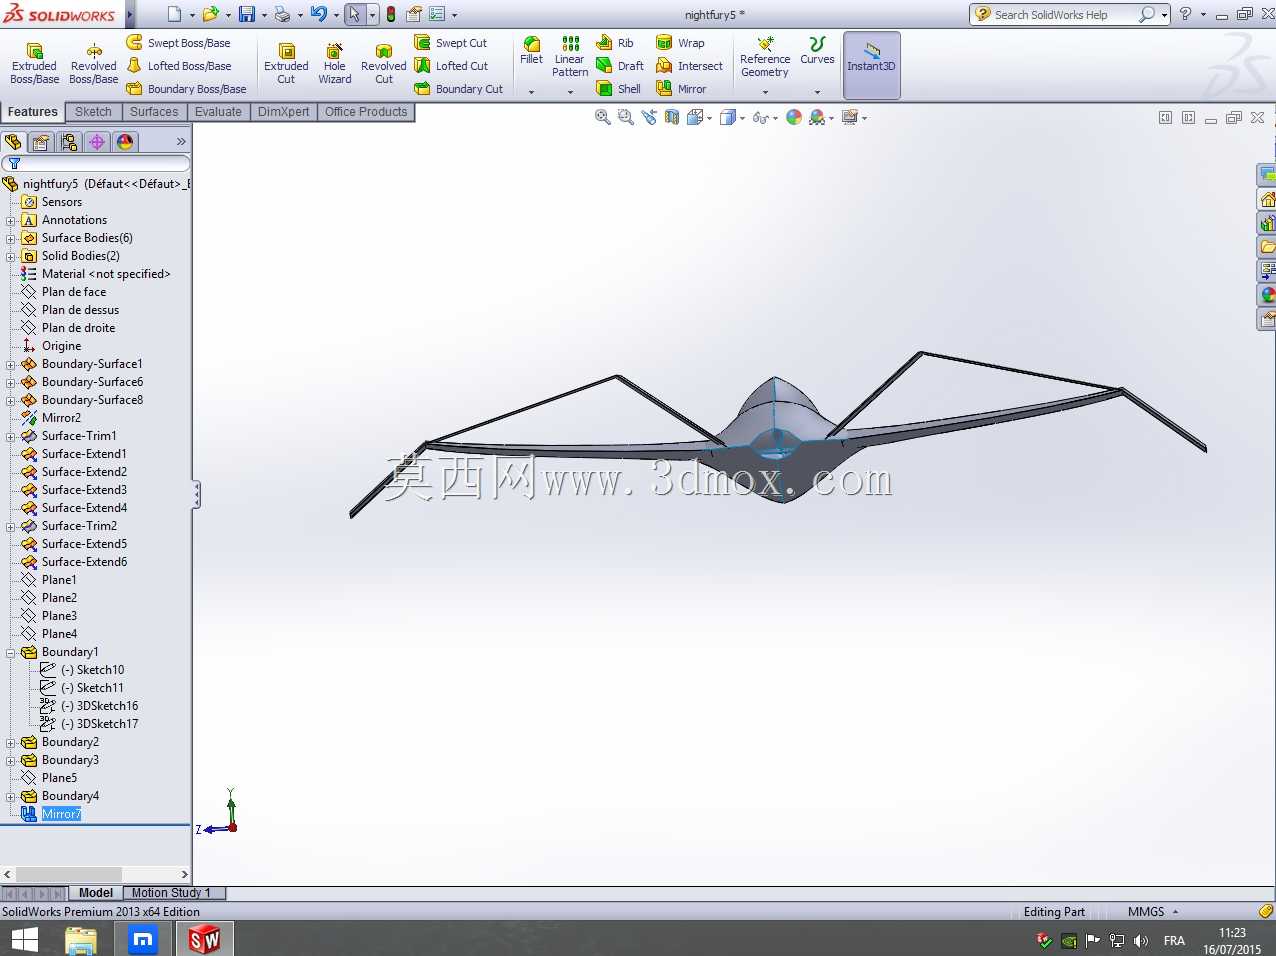Select the Mirror tool in ribbon
The width and height of the screenshot is (1276, 956).
[681, 89]
